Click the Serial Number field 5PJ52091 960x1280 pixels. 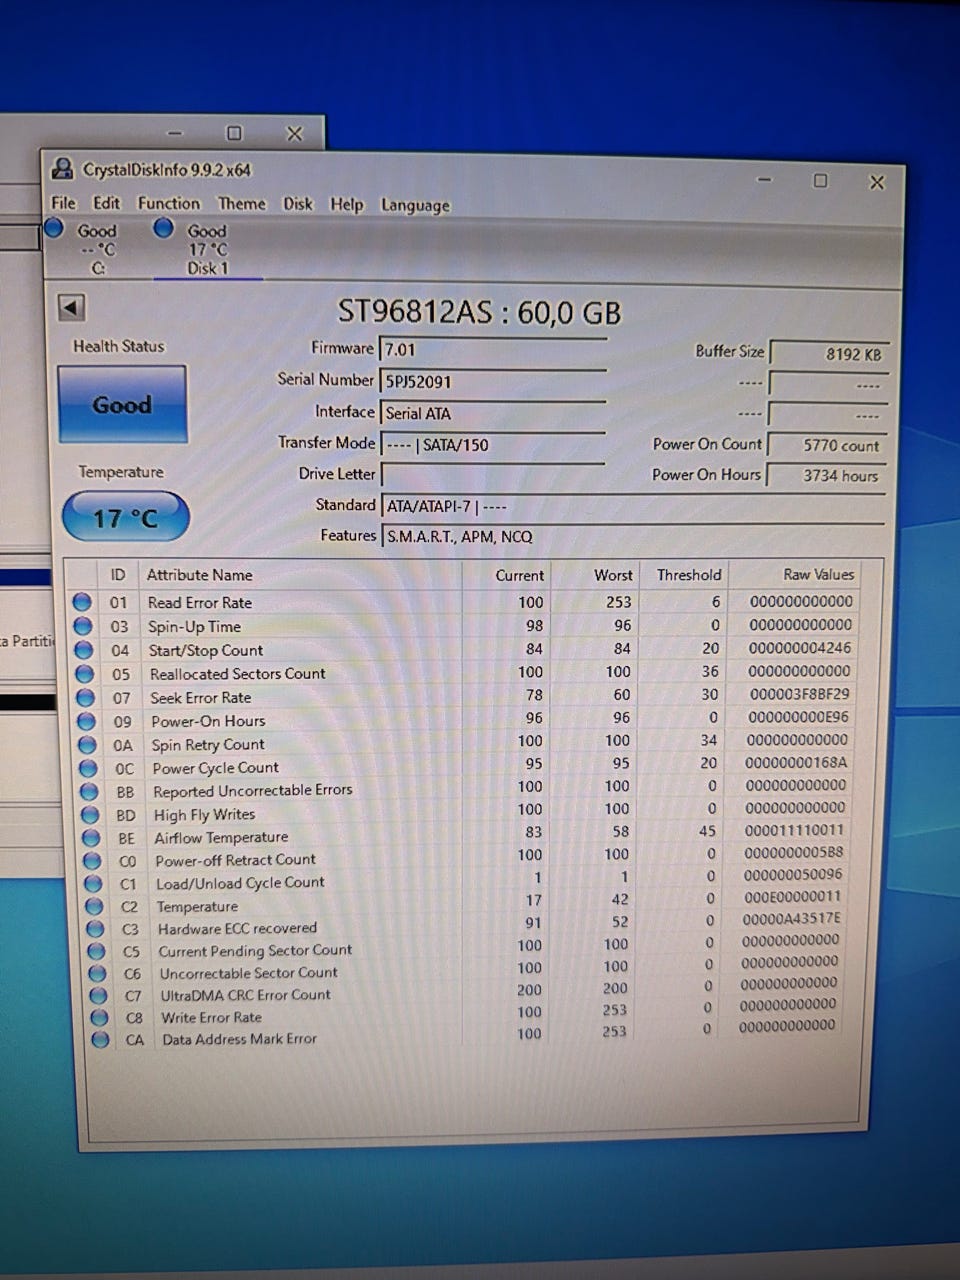493,381
